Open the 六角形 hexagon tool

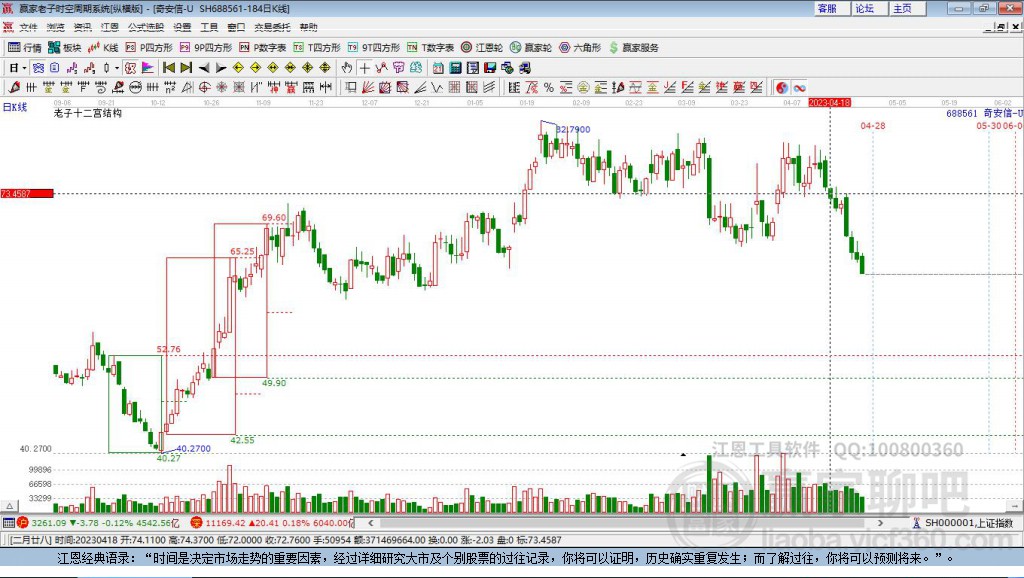580,48
